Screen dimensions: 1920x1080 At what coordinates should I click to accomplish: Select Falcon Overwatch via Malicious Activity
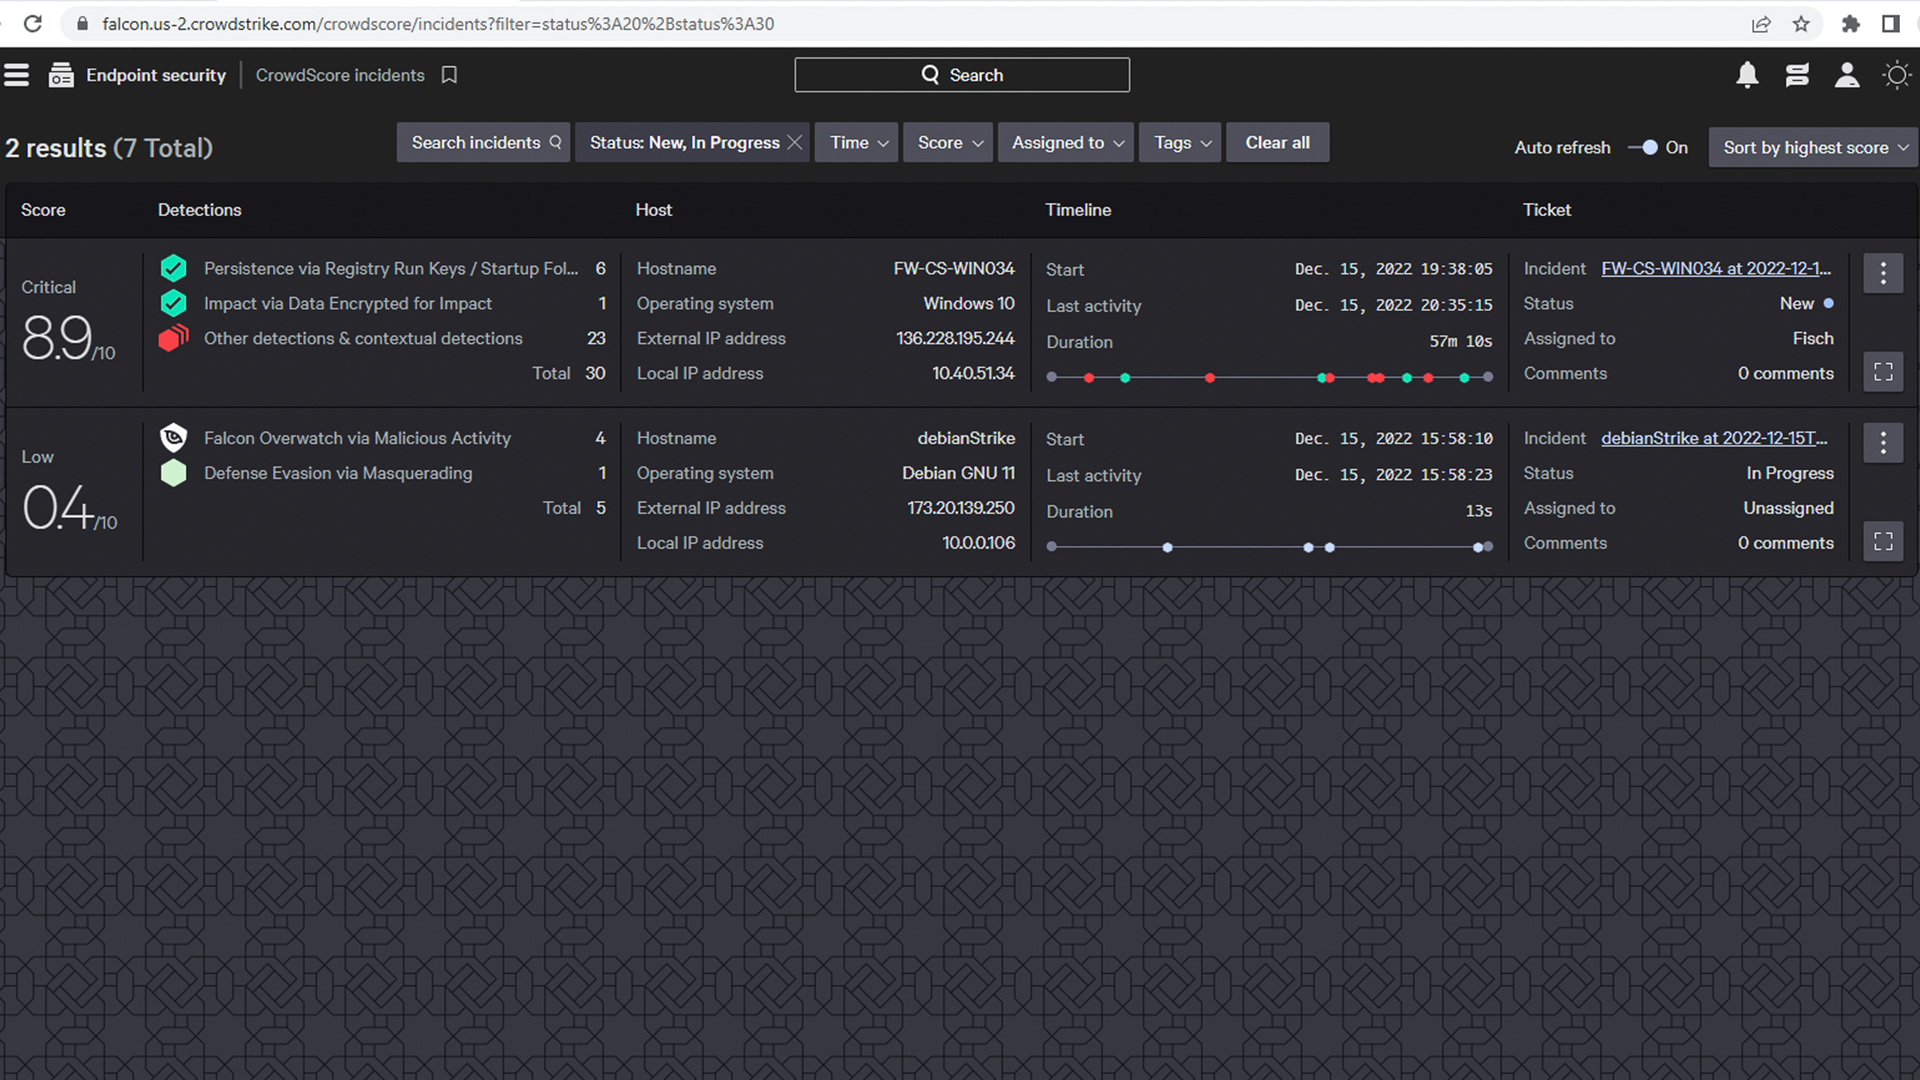[357, 438]
